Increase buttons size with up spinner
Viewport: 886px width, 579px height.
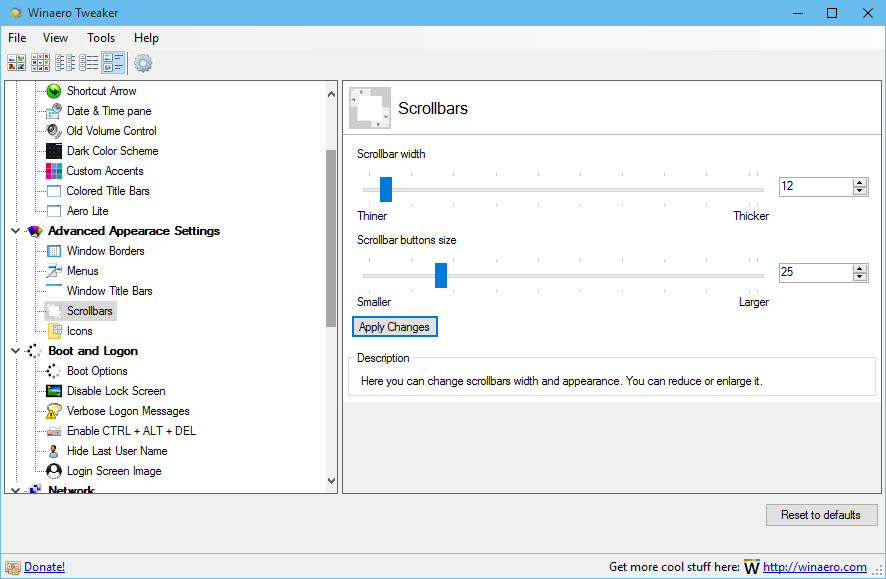pyautogui.click(x=860, y=268)
